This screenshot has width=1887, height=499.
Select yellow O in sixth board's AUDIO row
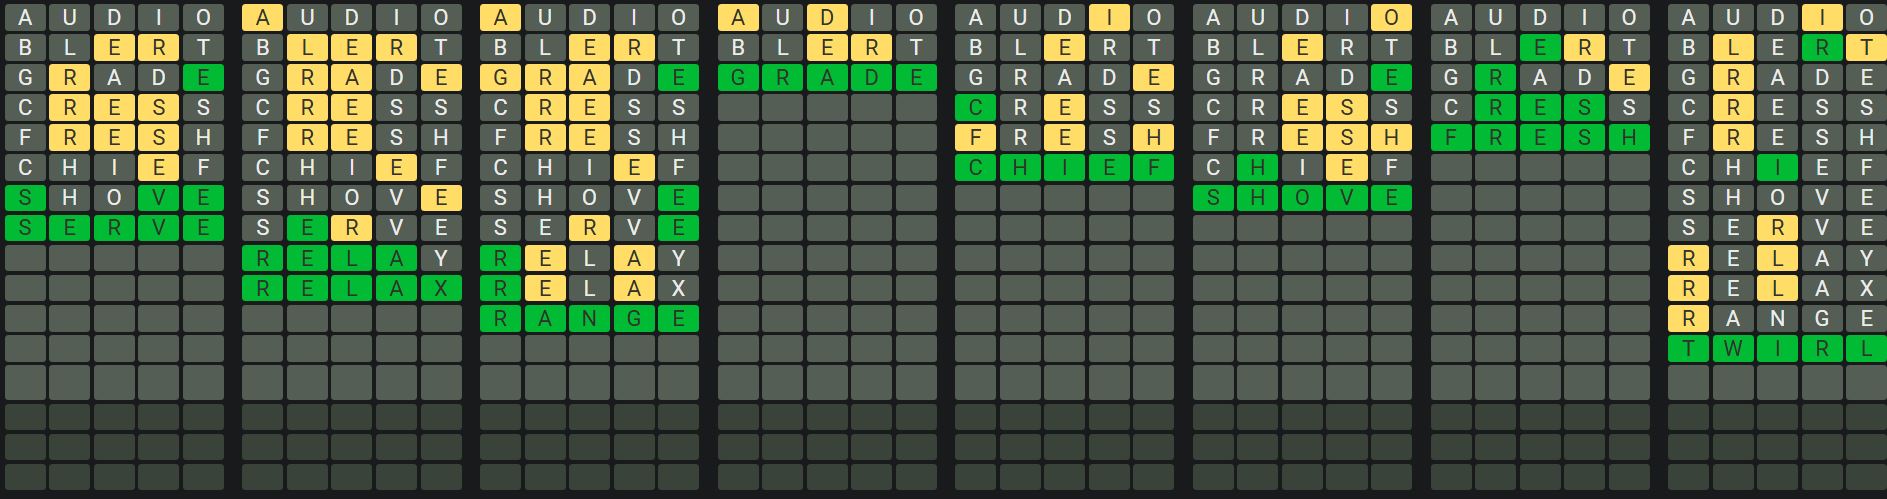[1390, 17]
